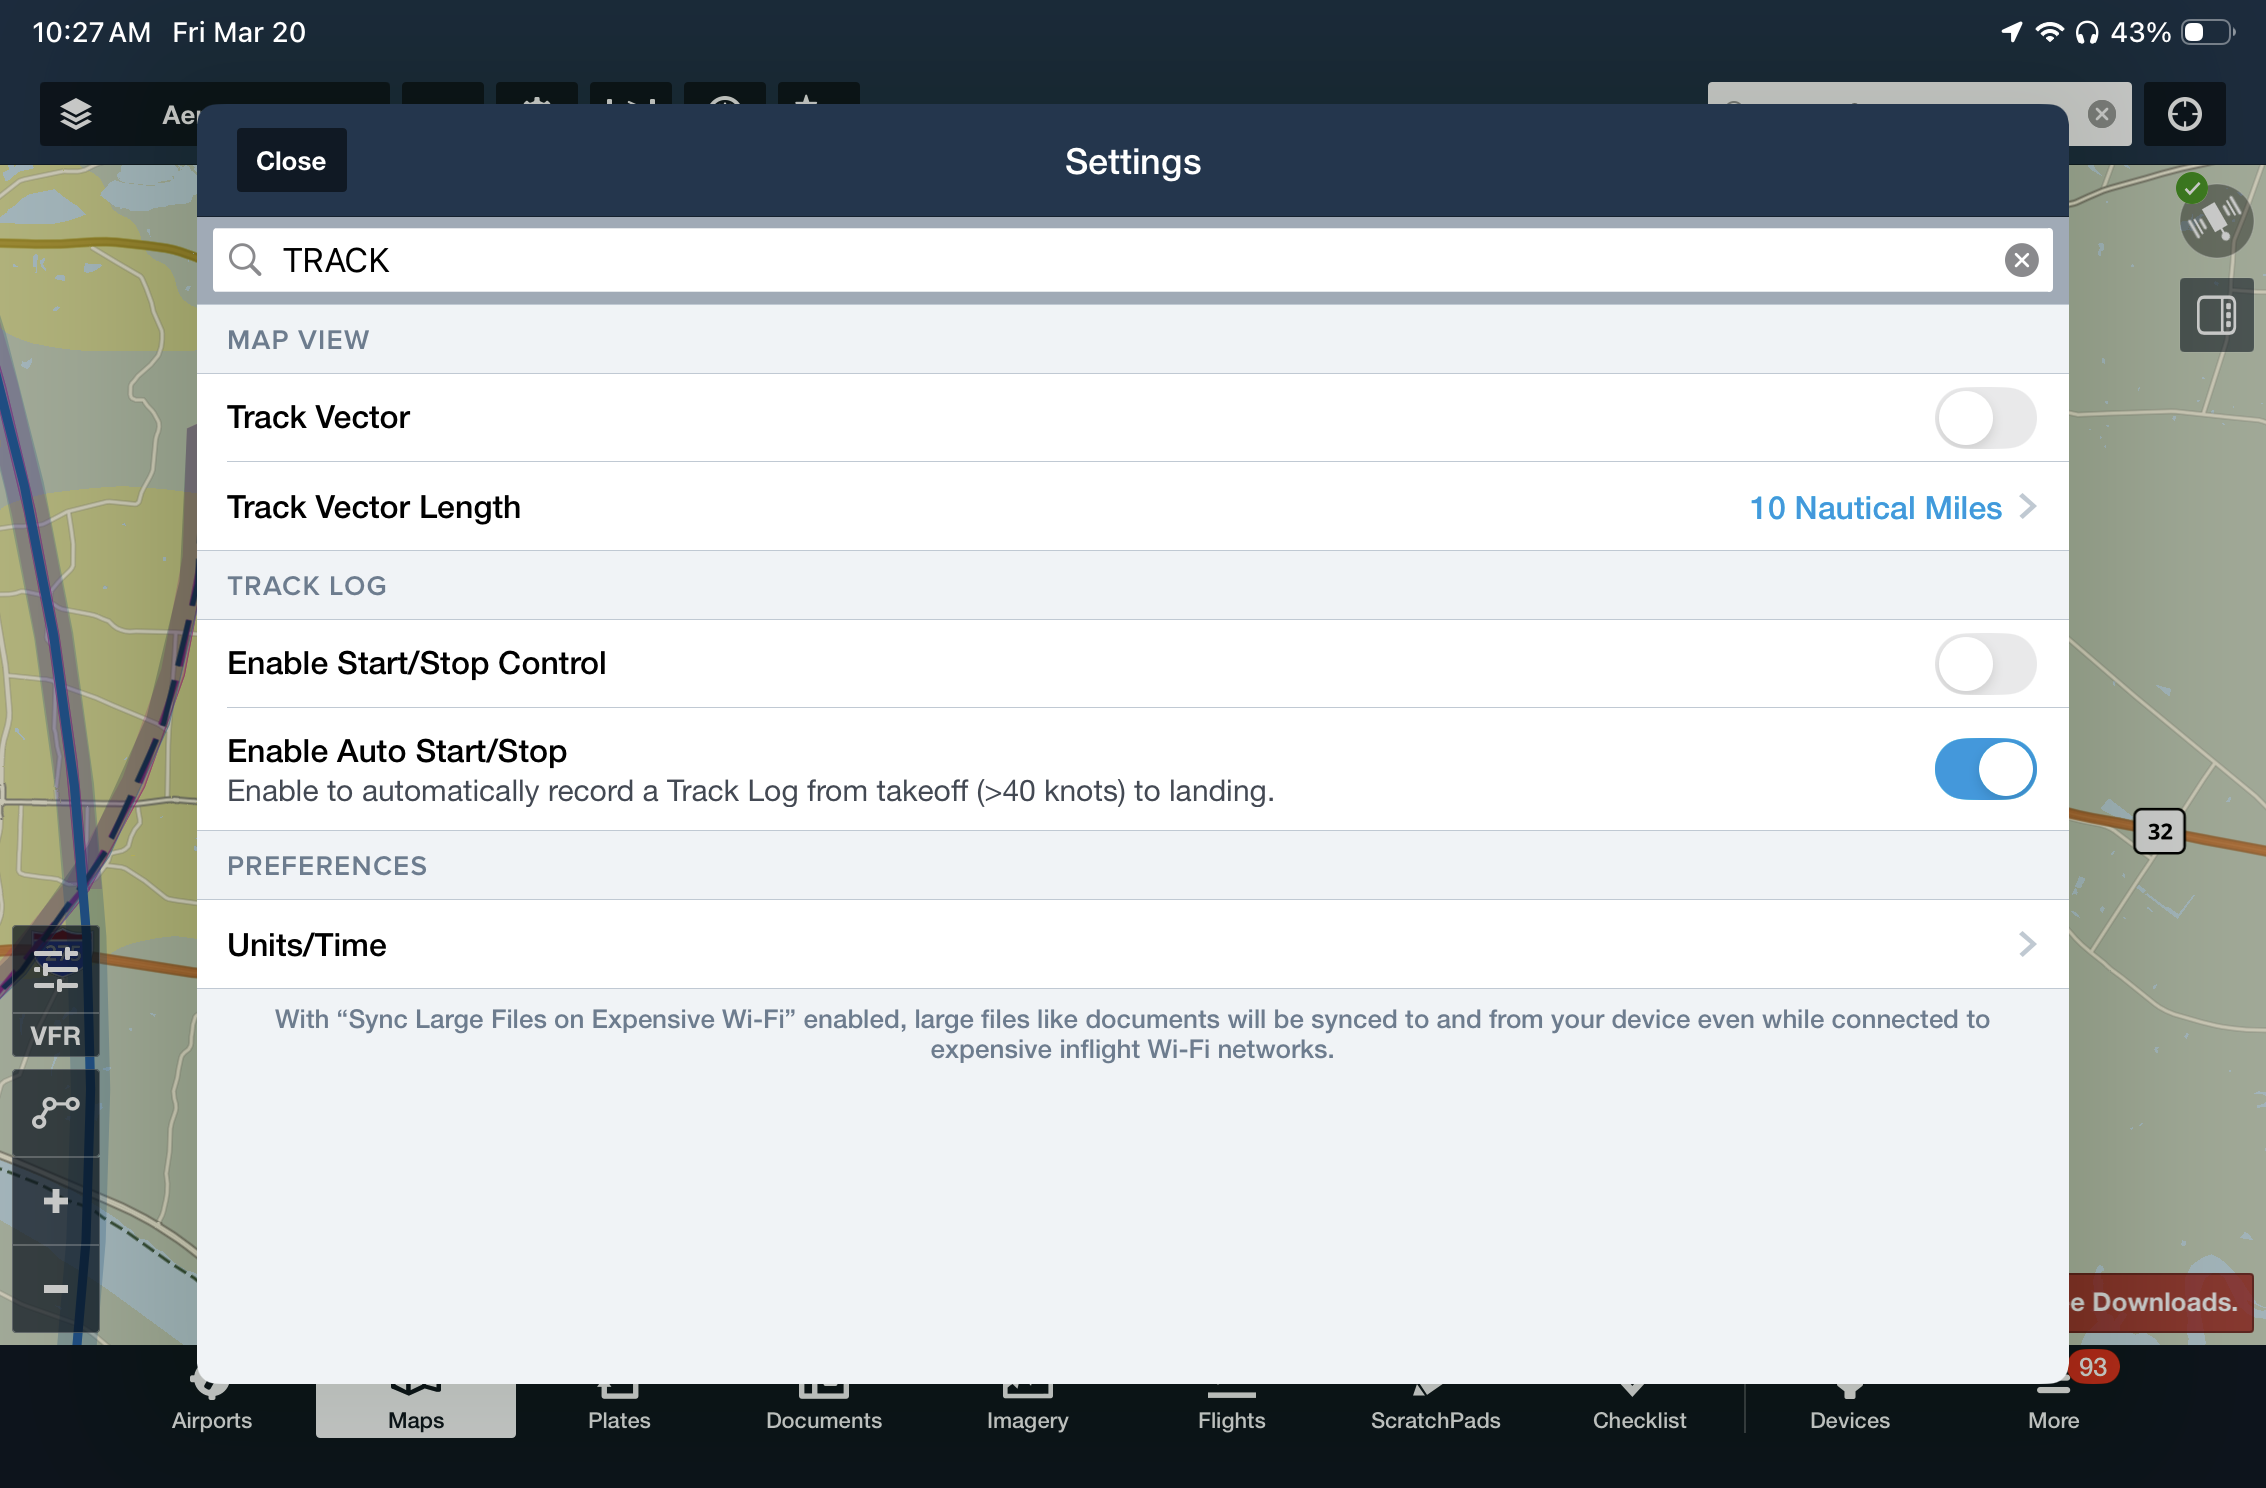Zoom out with the minus icon
Screen dimensions: 2266x1488
click(x=56, y=1288)
